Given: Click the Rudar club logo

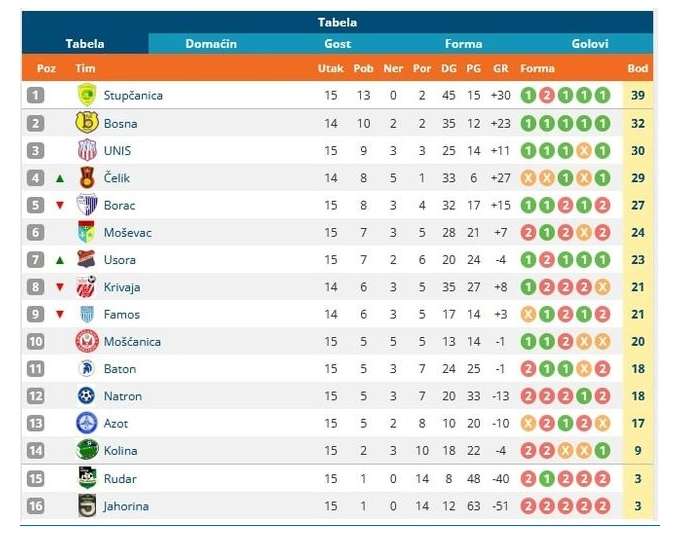Looking at the screenshot, I should coord(87,478).
